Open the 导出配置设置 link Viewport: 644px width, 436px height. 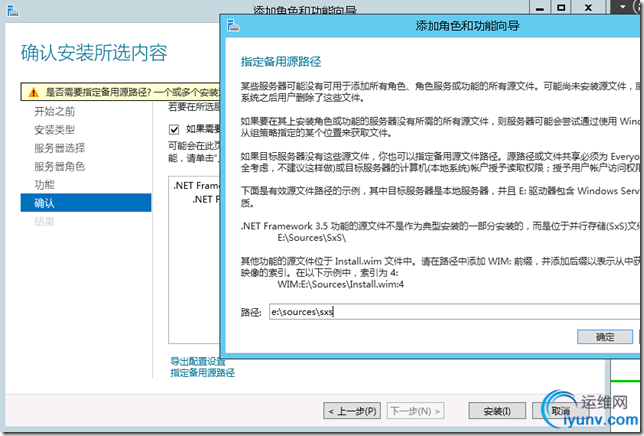point(198,361)
